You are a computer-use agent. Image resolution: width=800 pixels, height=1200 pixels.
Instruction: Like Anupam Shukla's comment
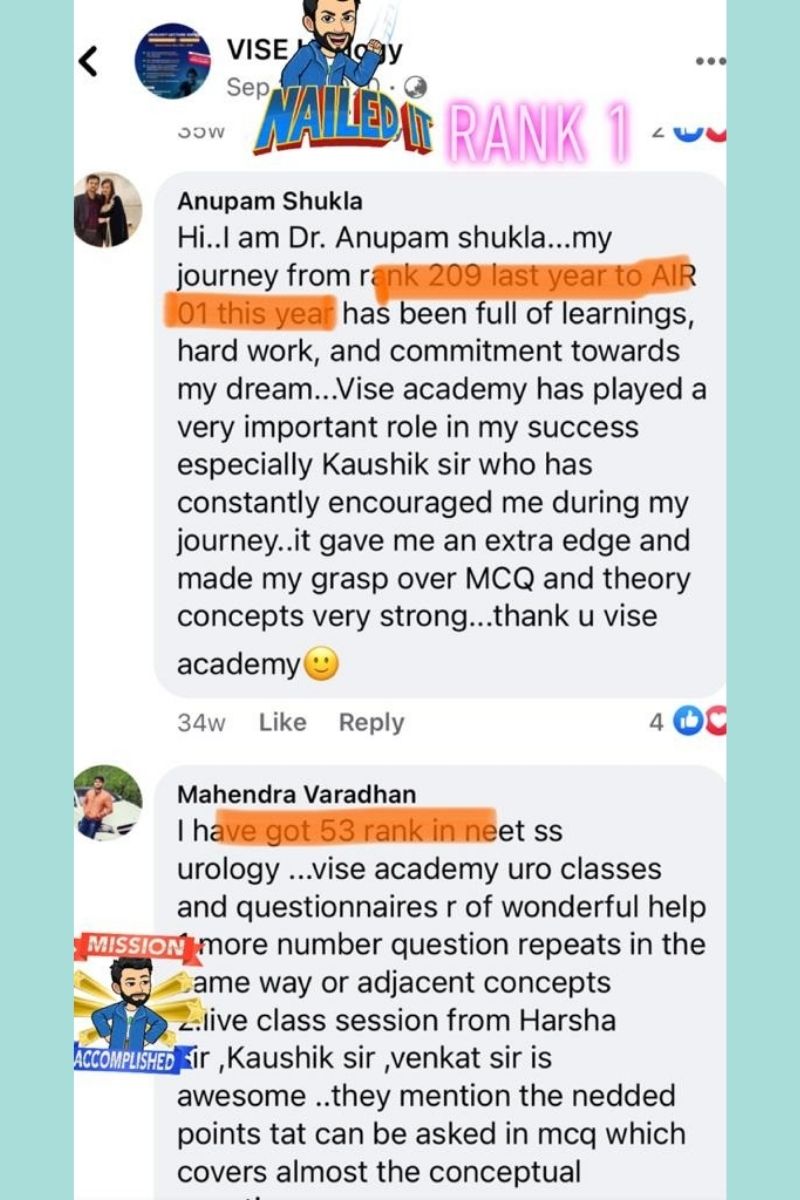(282, 722)
